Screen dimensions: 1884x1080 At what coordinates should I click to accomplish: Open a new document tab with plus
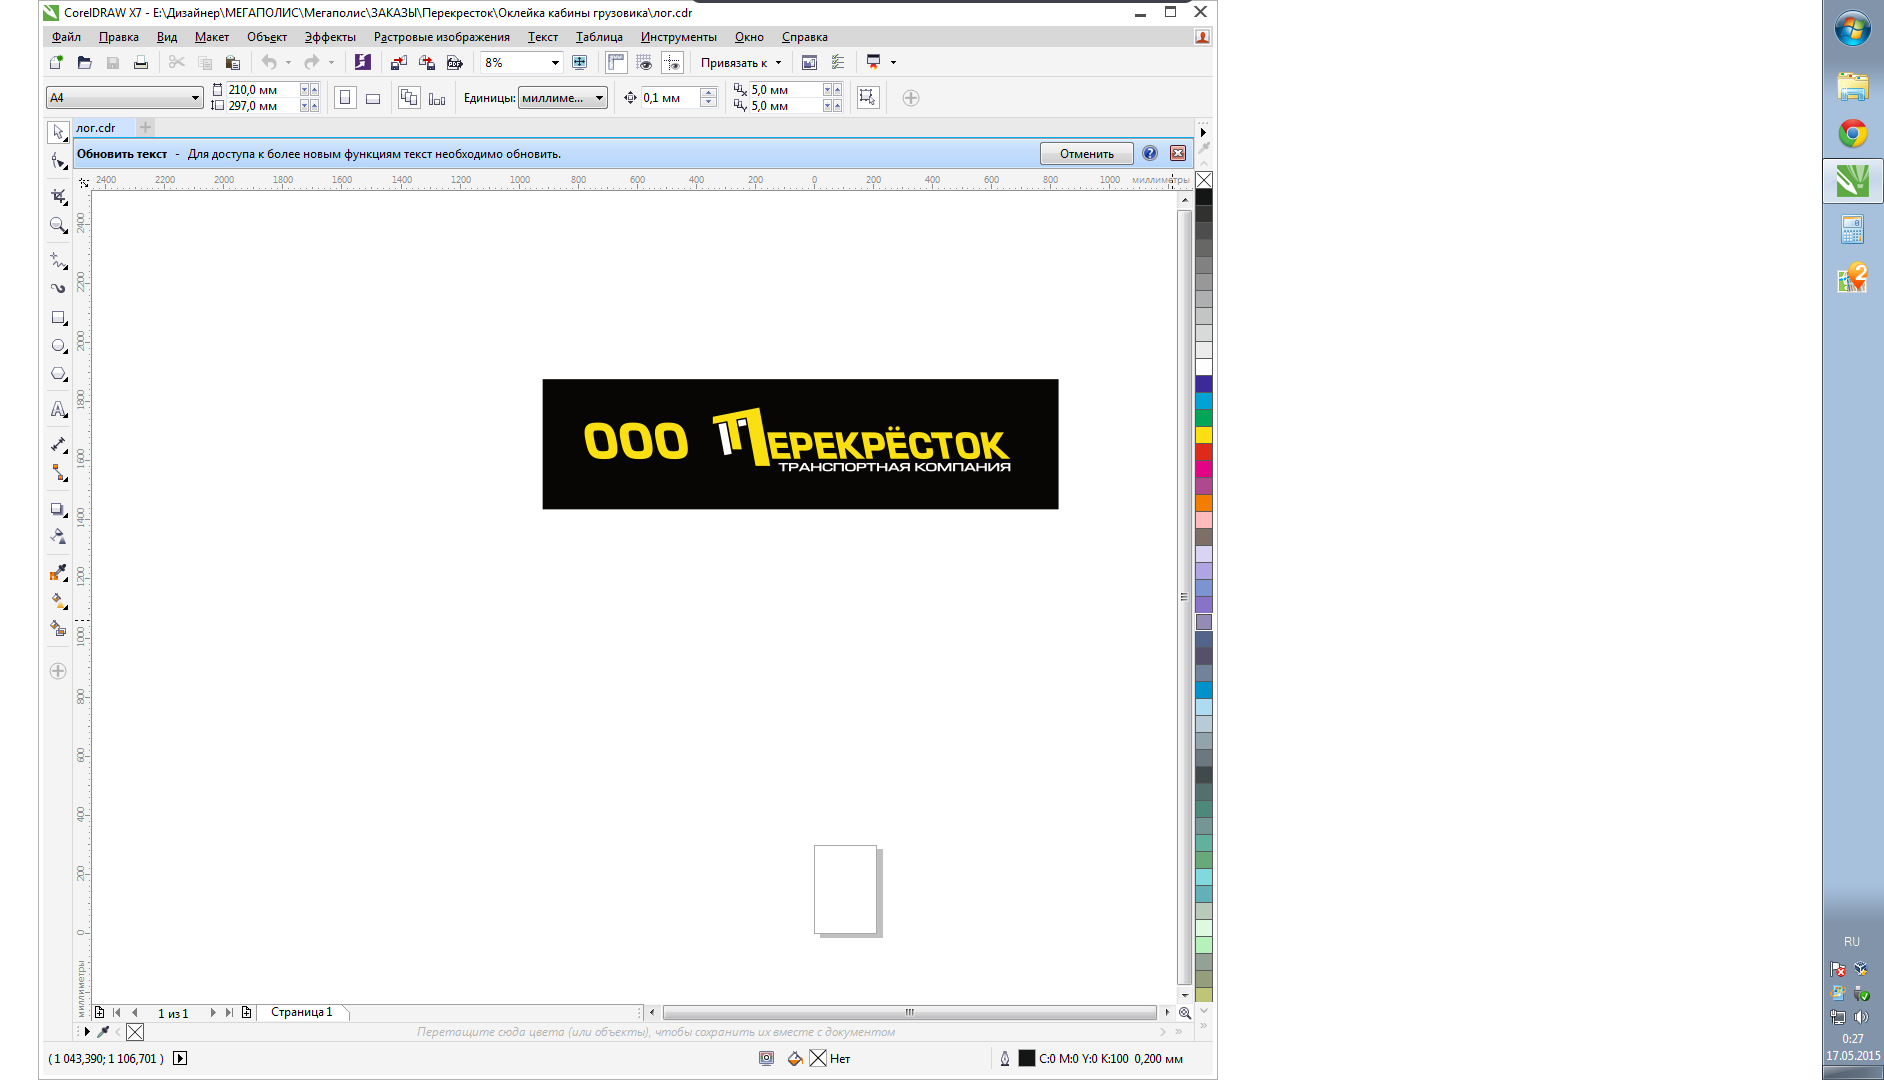click(x=145, y=127)
